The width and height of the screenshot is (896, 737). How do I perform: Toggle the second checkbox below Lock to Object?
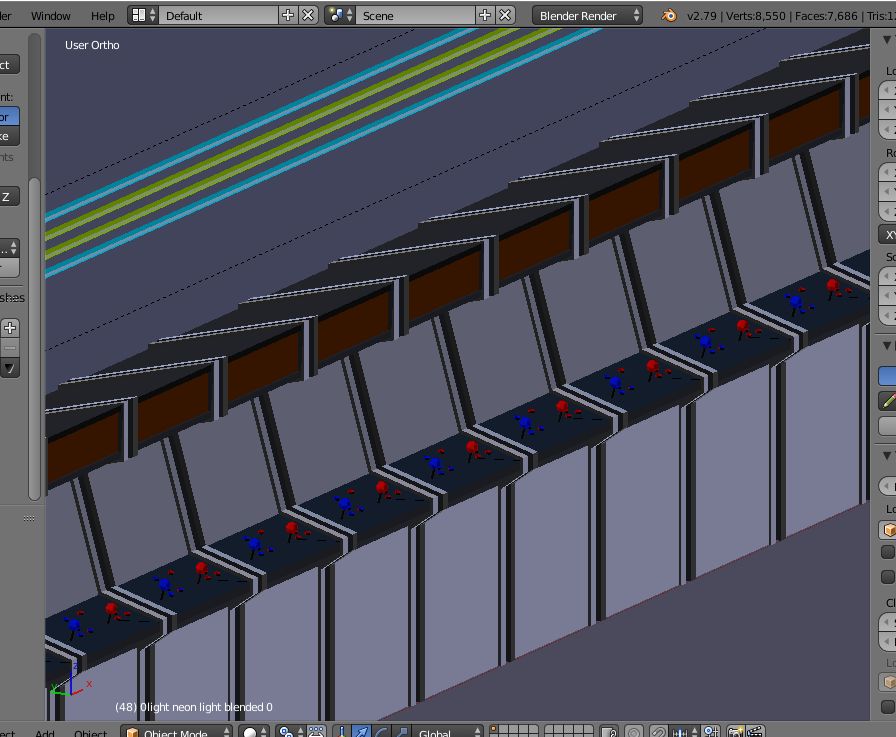click(887, 577)
